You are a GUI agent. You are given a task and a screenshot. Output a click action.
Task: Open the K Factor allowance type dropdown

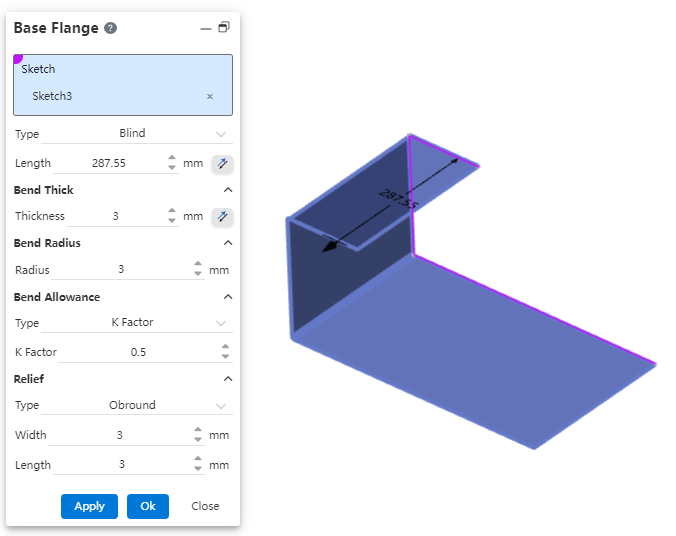pyautogui.click(x=221, y=323)
